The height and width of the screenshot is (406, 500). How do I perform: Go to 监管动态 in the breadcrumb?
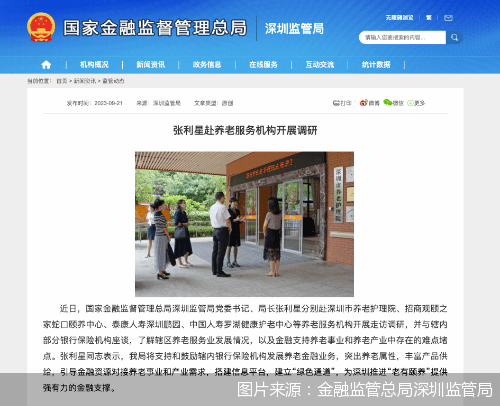[113, 81]
